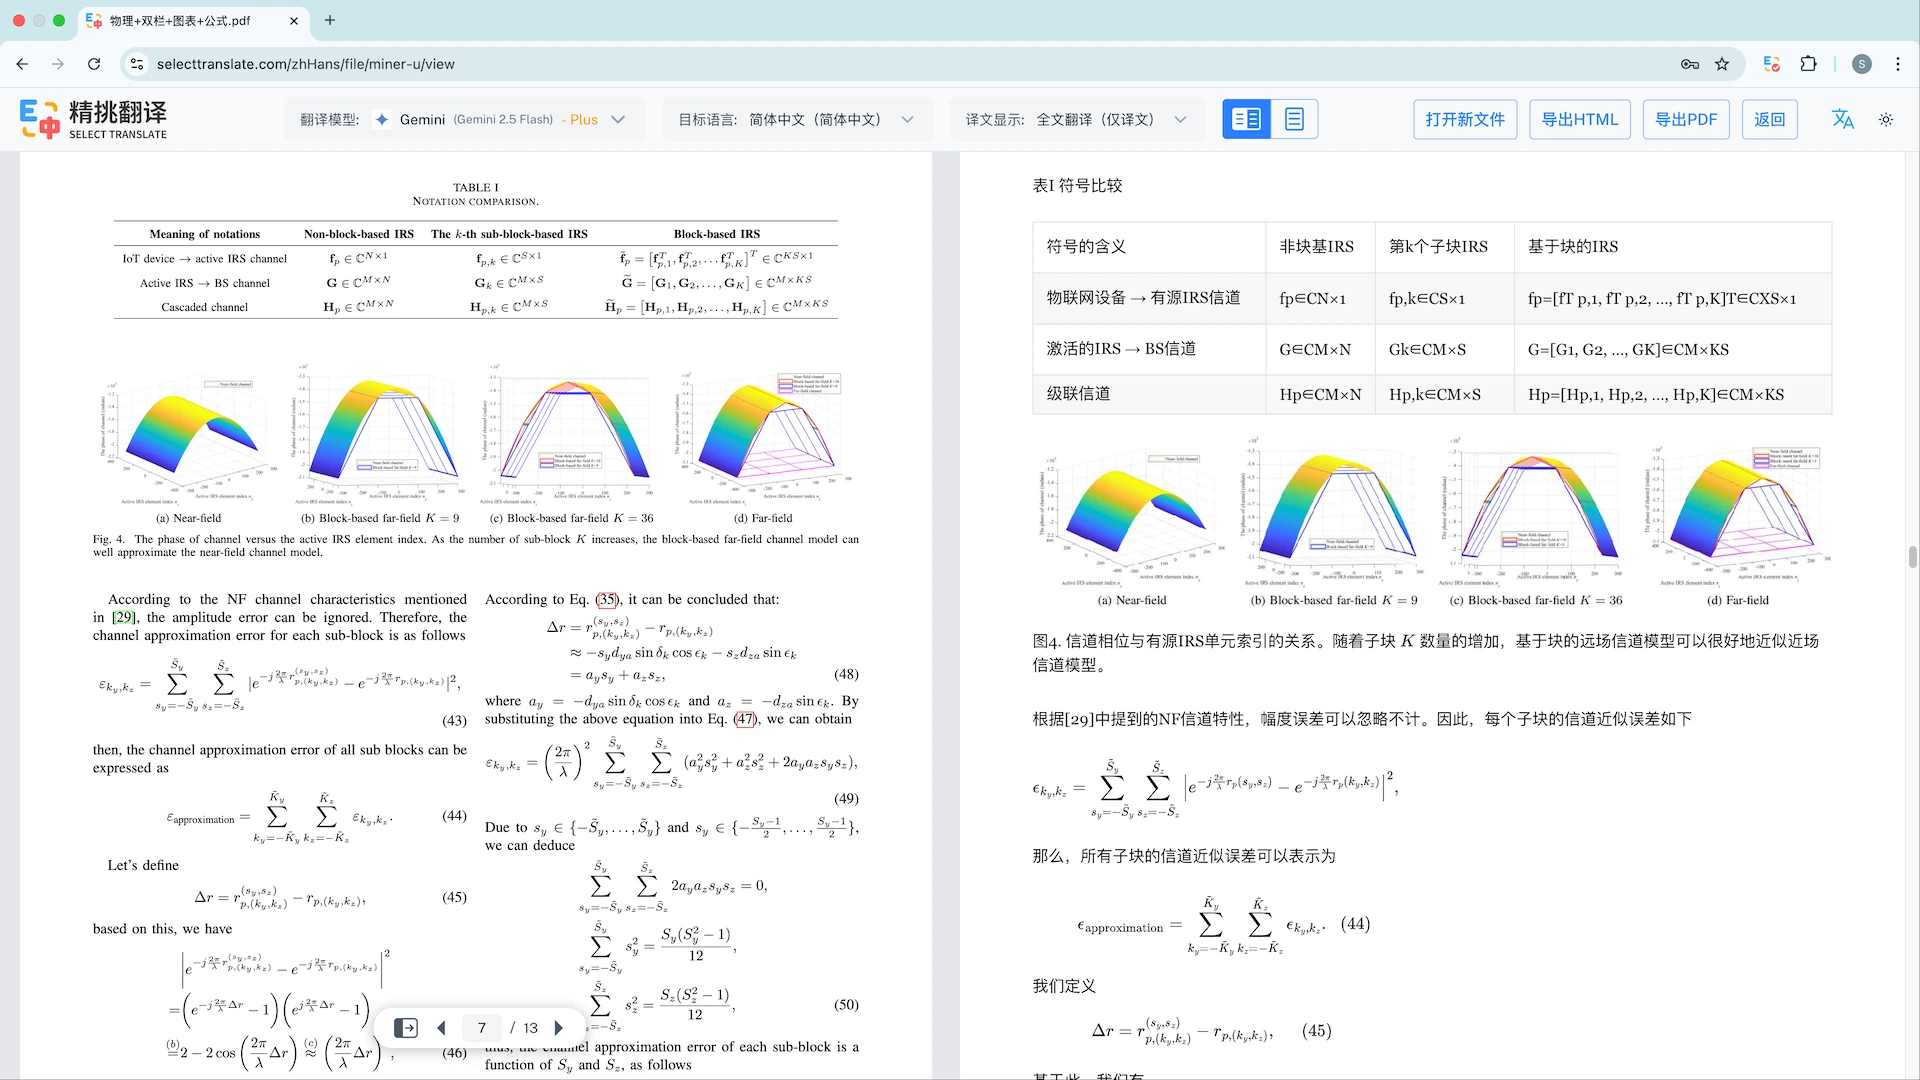Close the 物理+双栏+图表+公式.pdf tab
Image resolution: width=1920 pixels, height=1080 pixels.
(x=294, y=20)
